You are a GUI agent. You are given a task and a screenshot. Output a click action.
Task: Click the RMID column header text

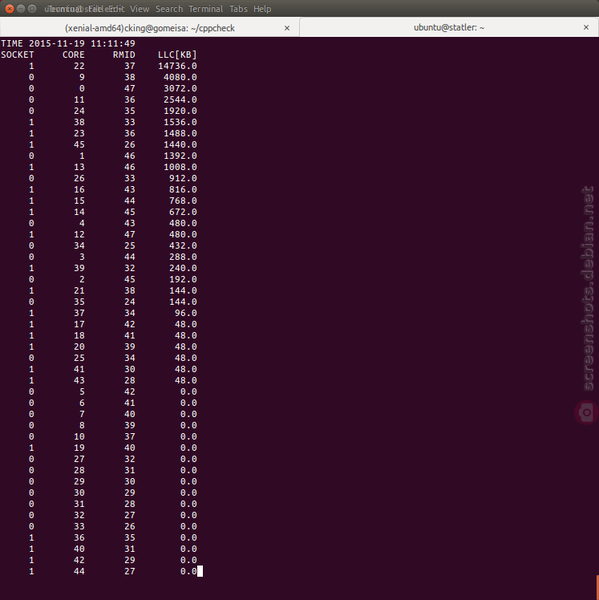124,55
